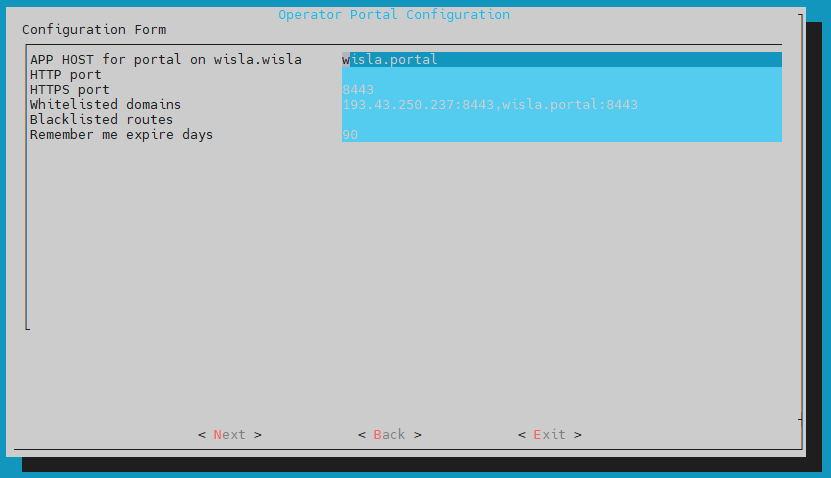Image resolution: width=831 pixels, height=478 pixels.
Task: Click the APP HOST for portal label
Action: (165, 60)
